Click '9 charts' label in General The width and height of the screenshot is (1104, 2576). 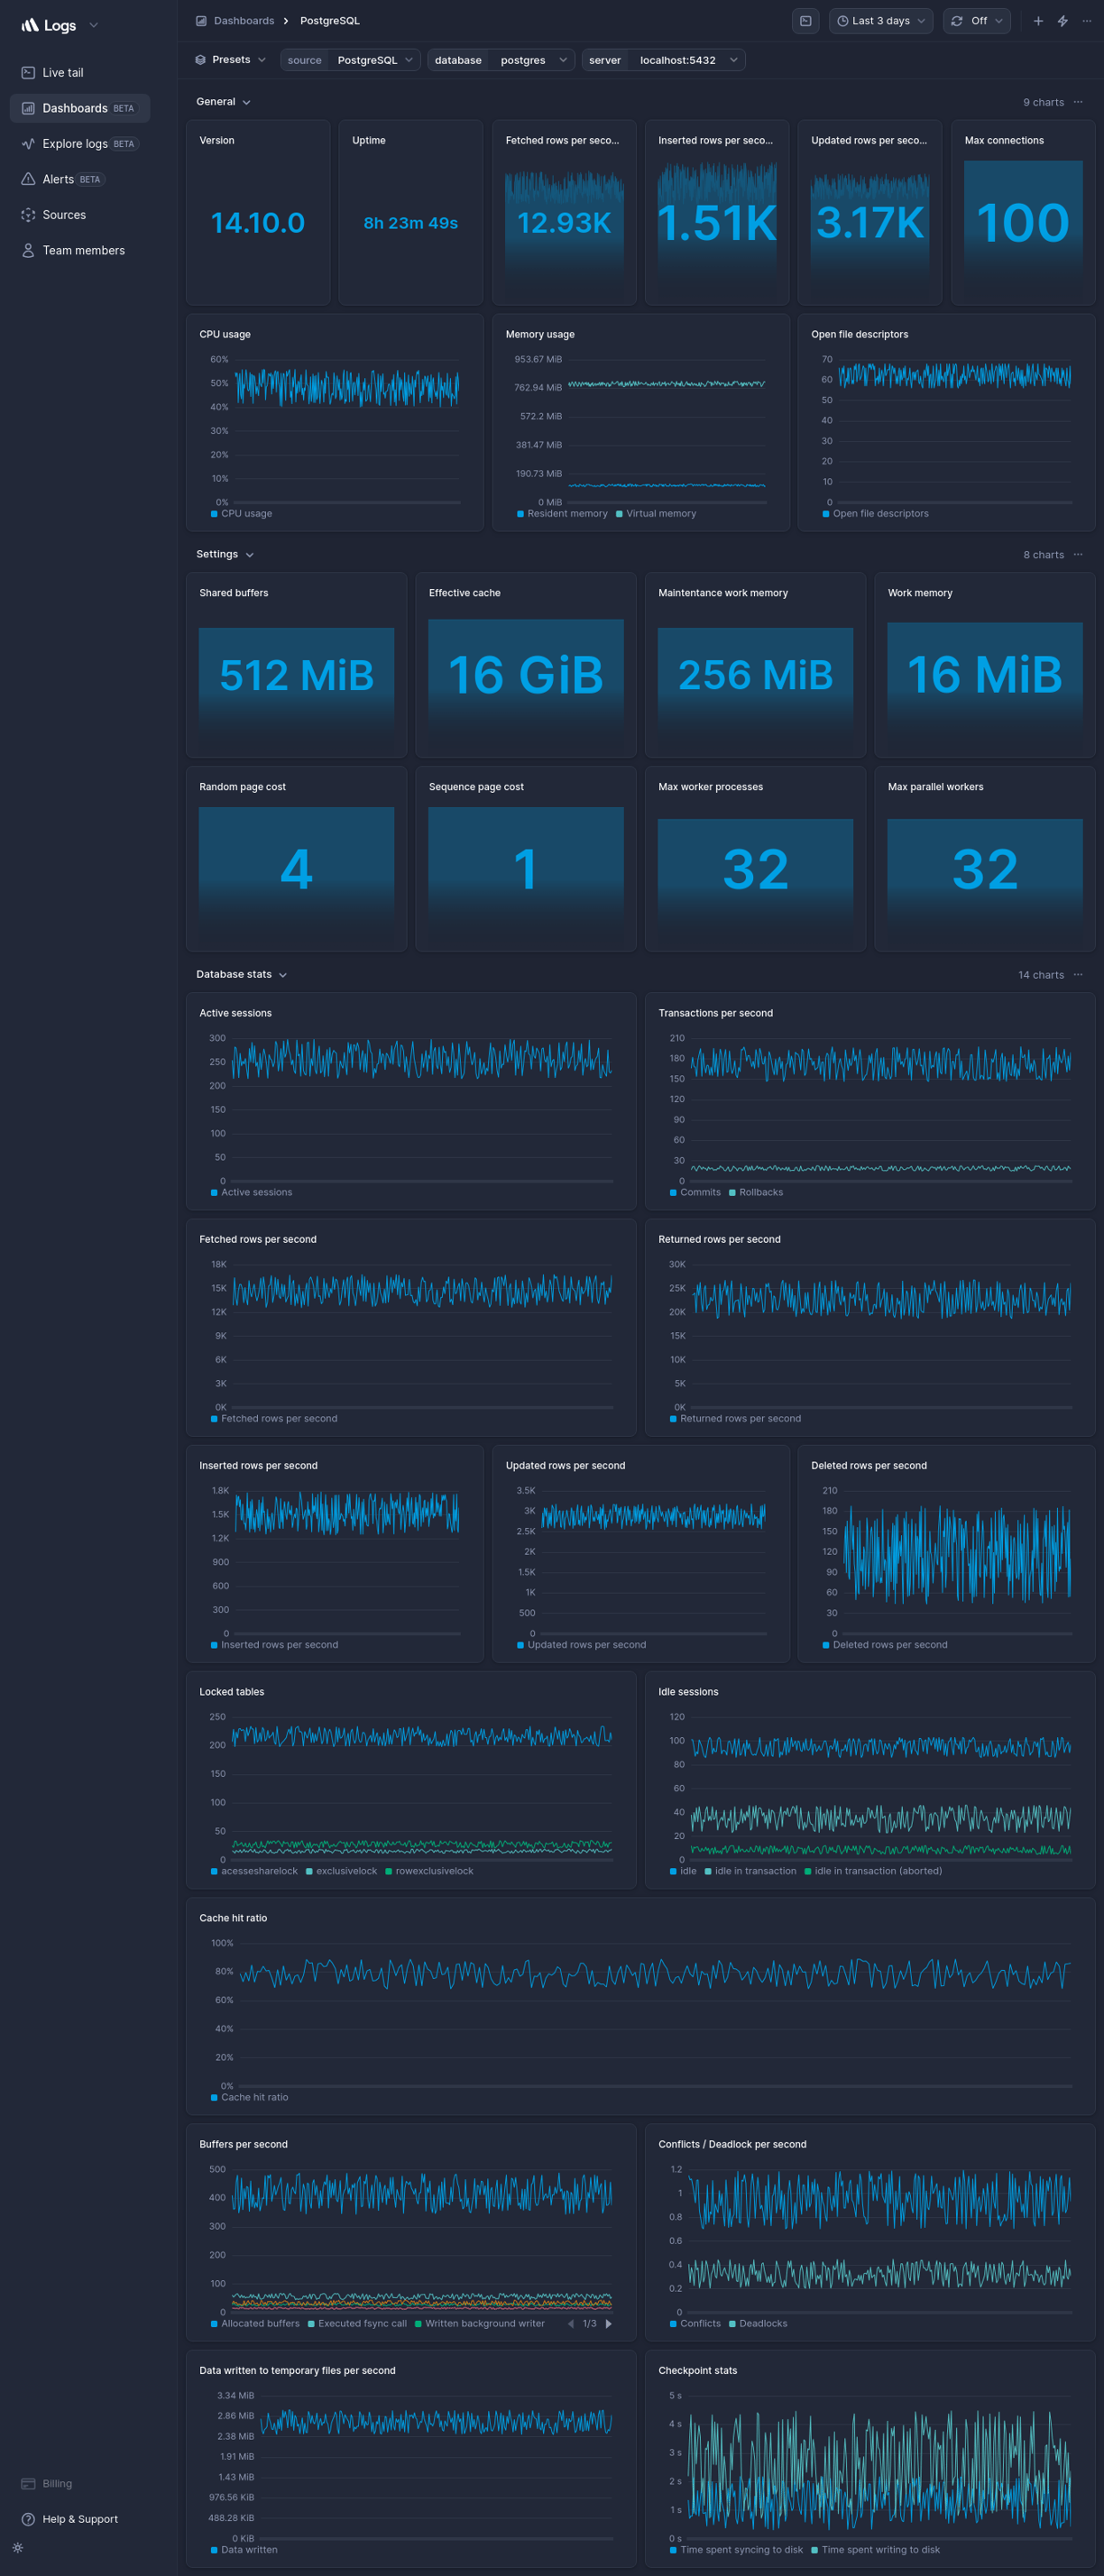pyautogui.click(x=1043, y=102)
